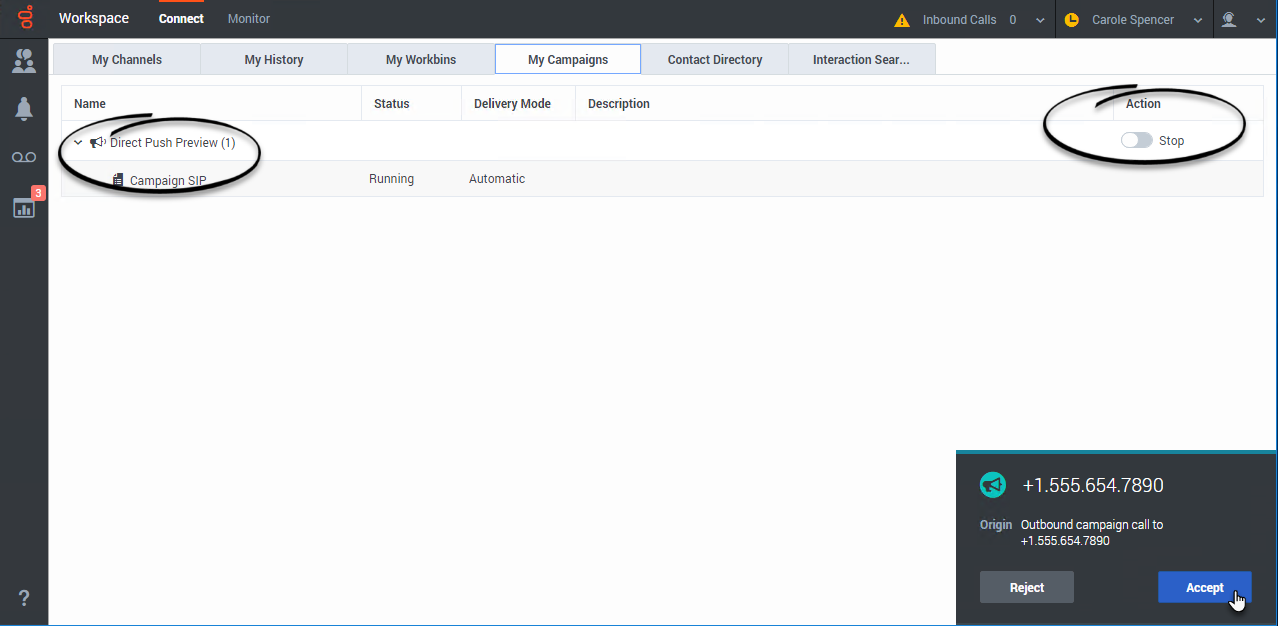Reject the outbound campaign call

(x=1026, y=588)
